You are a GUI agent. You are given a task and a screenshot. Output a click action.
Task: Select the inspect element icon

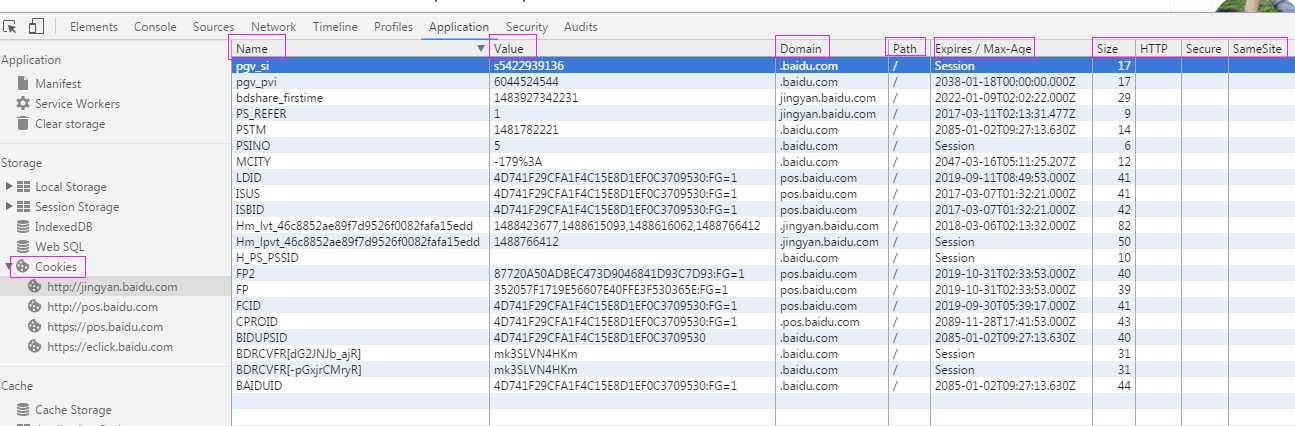(12, 27)
